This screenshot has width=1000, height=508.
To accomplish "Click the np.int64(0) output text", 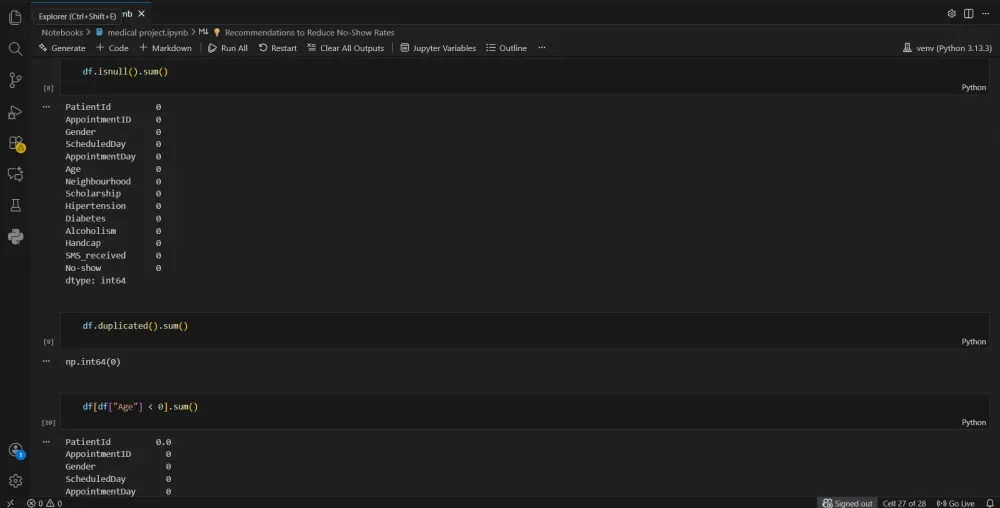I will (x=92, y=361).
